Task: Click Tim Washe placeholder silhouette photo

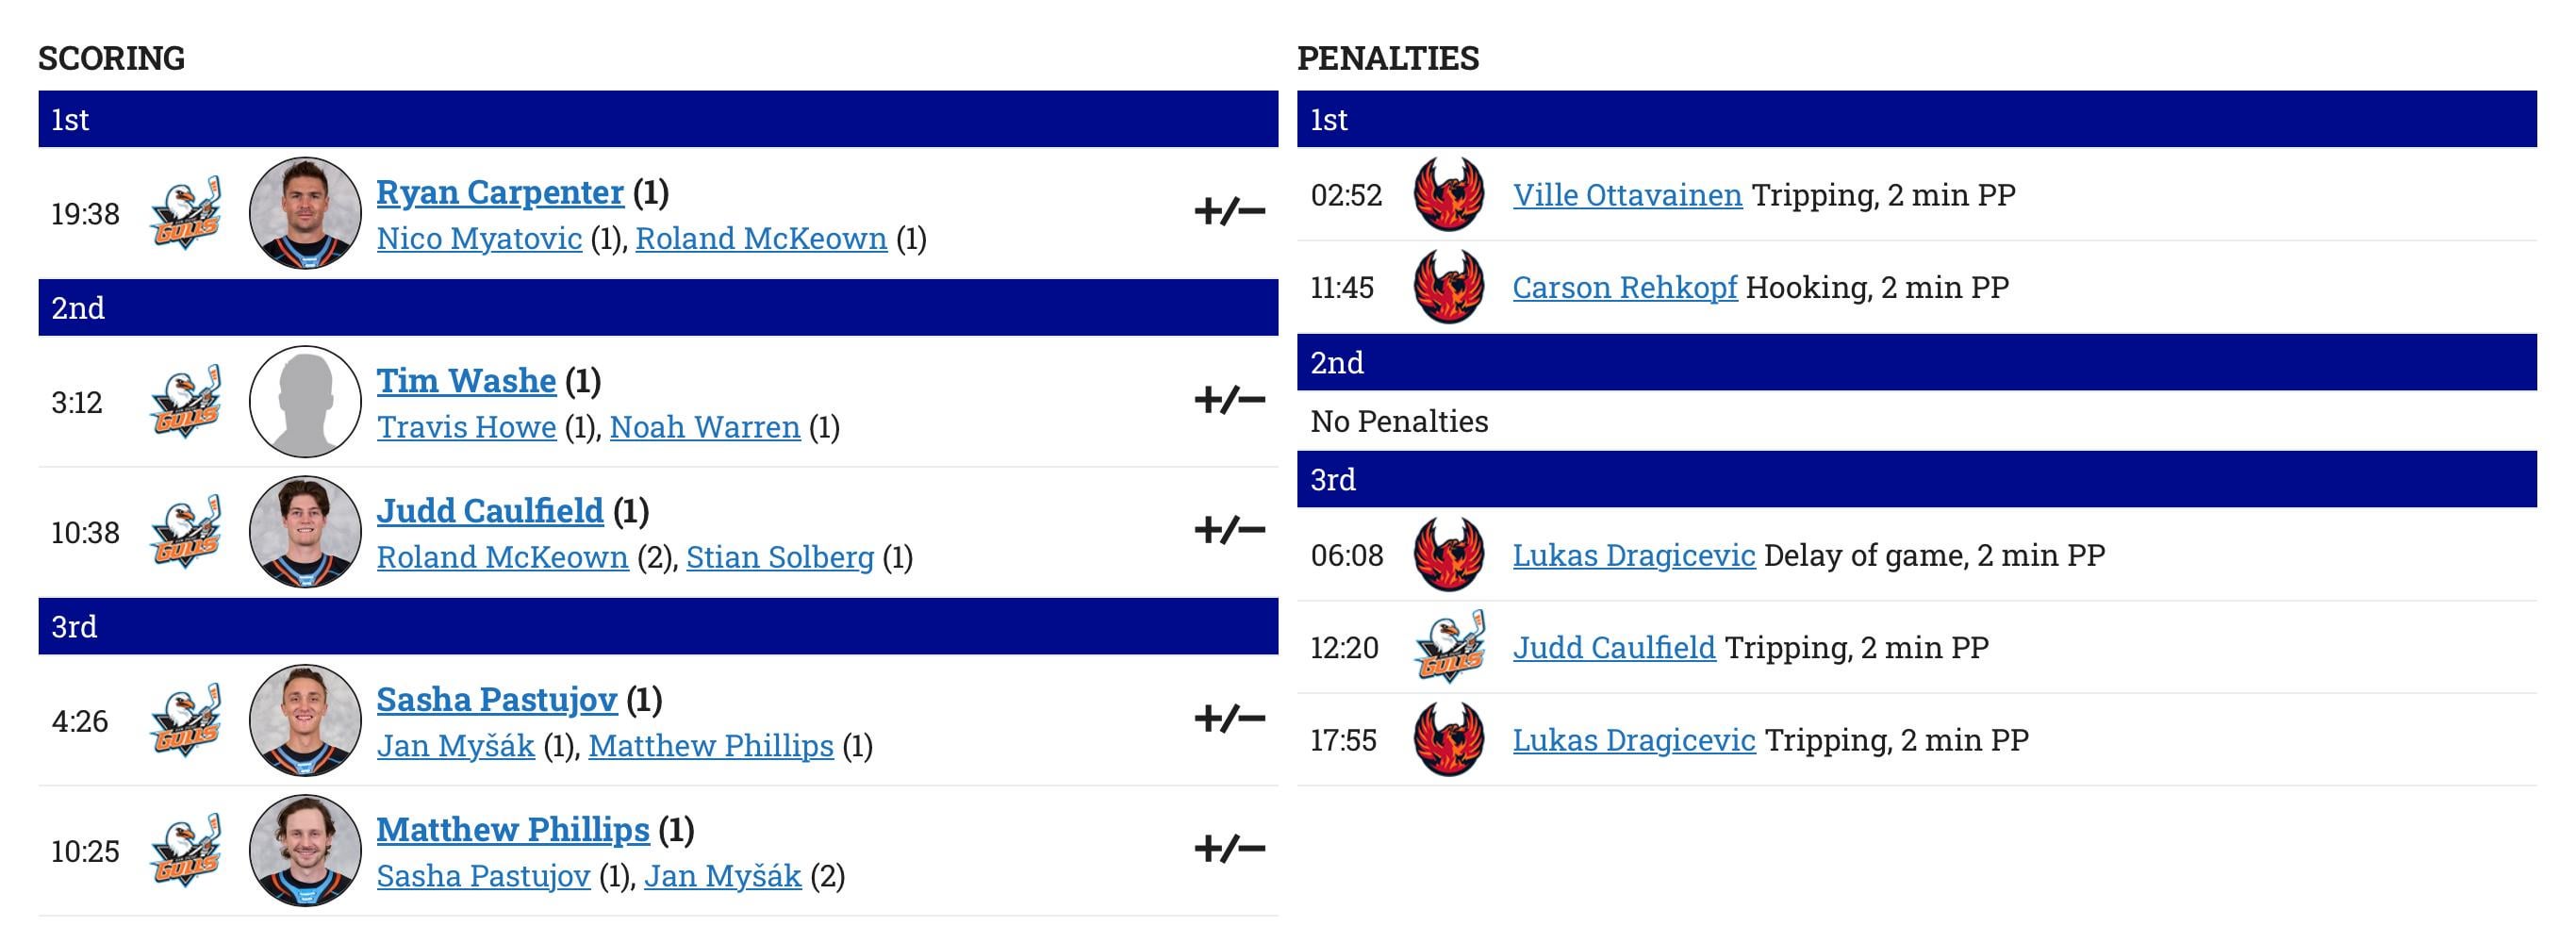Action: click(305, 402)
